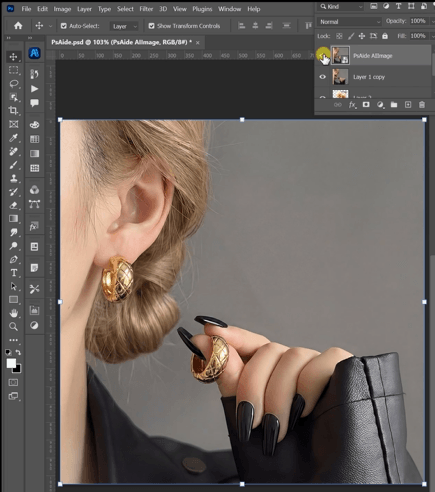Expand the Opacity slider arrow

(433, 21)
